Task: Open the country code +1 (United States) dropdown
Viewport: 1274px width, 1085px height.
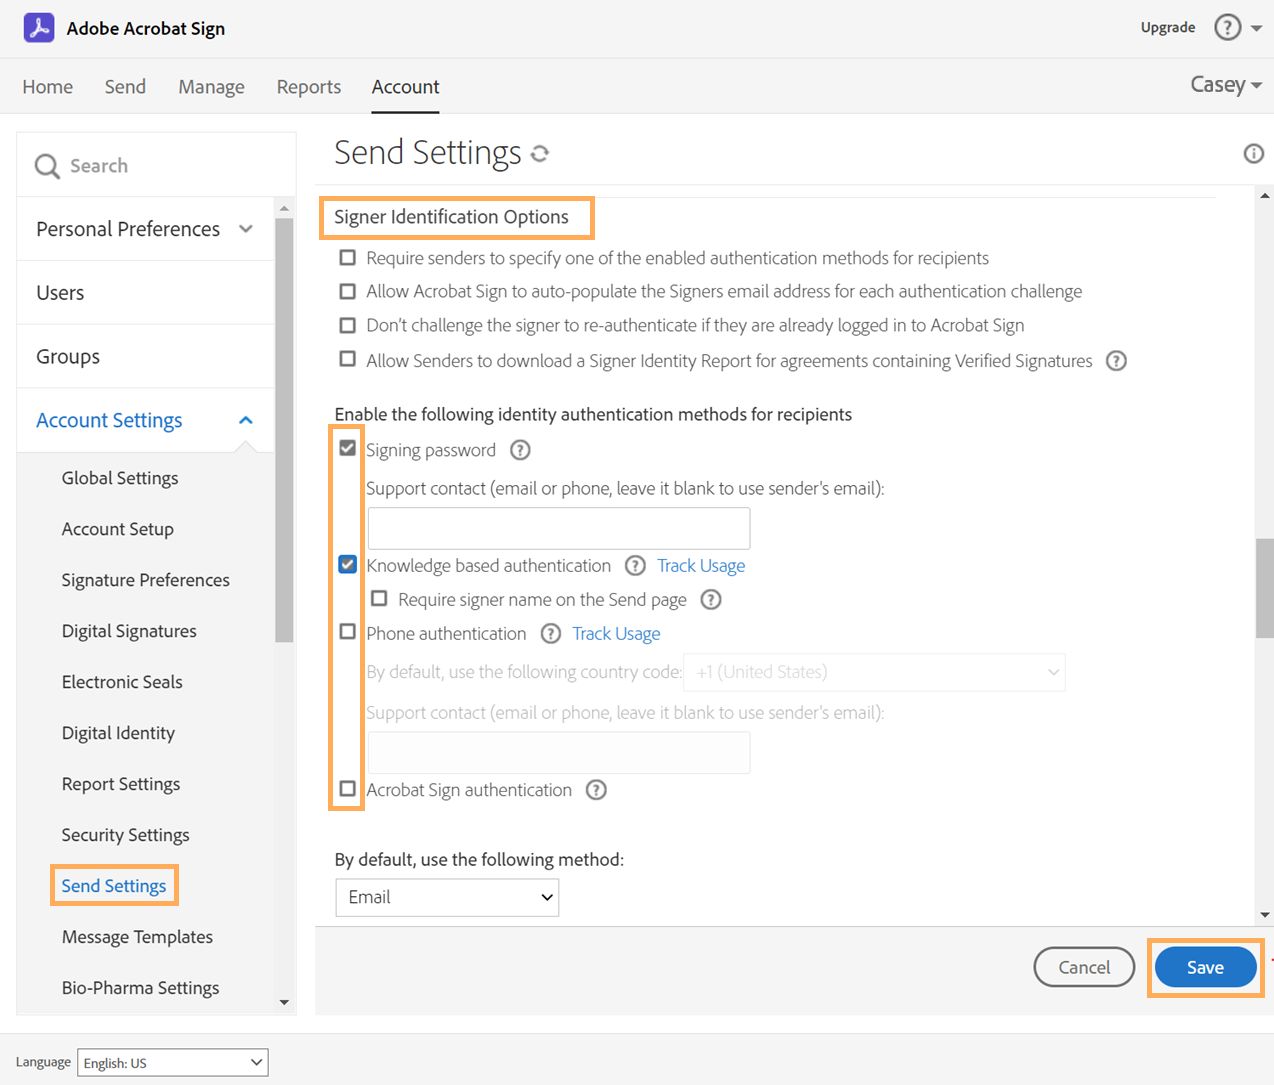Action: pyautogui.click(x=874, y=672)
